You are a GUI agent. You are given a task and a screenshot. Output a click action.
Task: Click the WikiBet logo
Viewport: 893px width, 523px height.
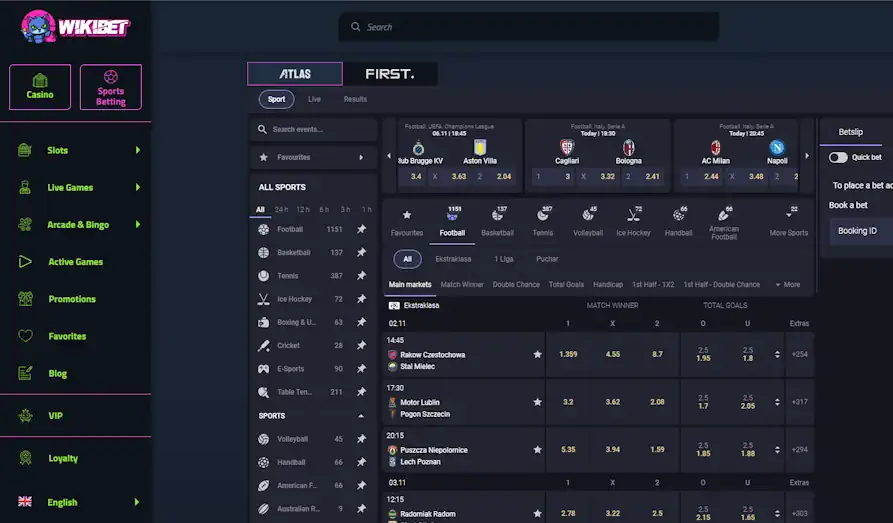(x=76, y=27)
